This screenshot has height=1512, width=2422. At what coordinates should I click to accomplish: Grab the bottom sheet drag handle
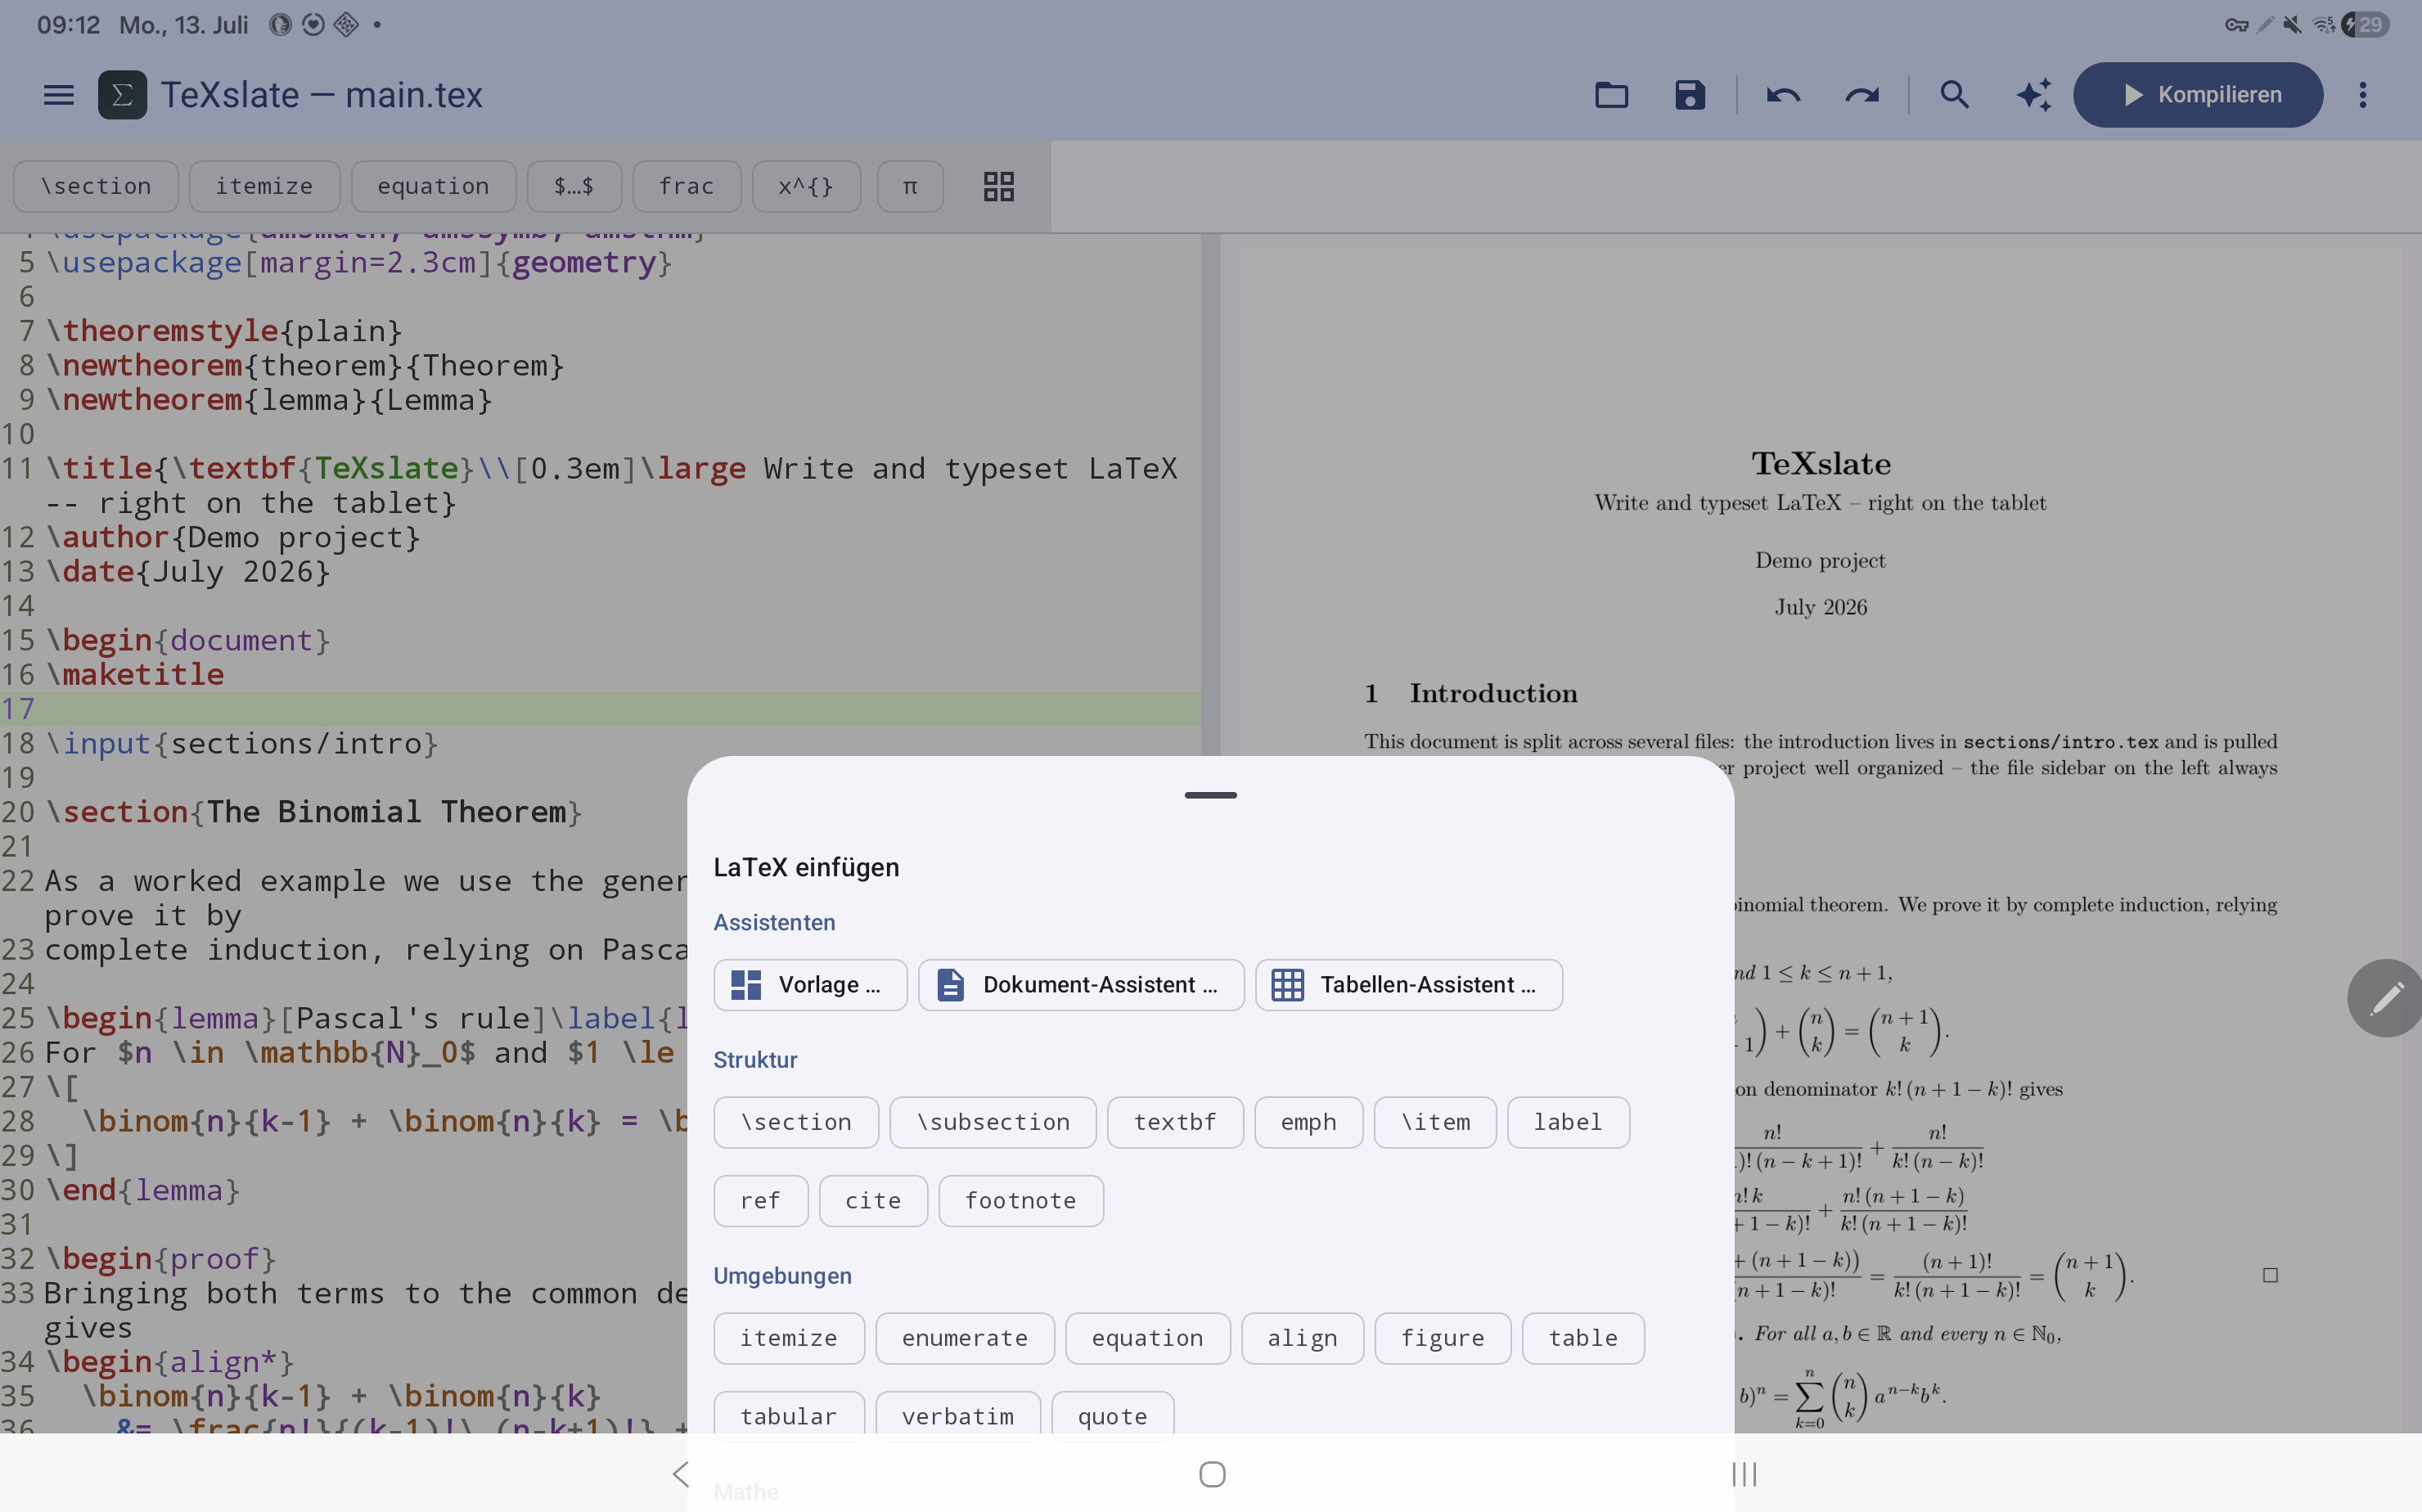[x=1210, y=795]
